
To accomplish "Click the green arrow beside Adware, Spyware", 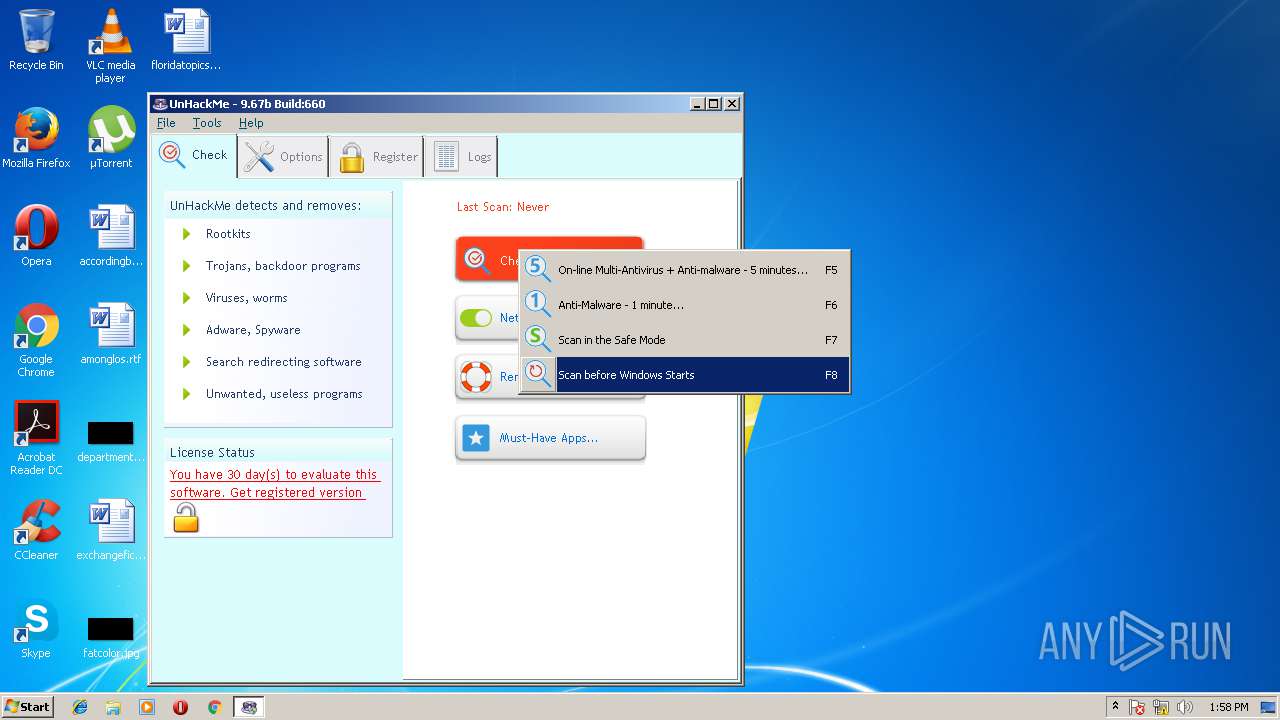I will point(186,330).
